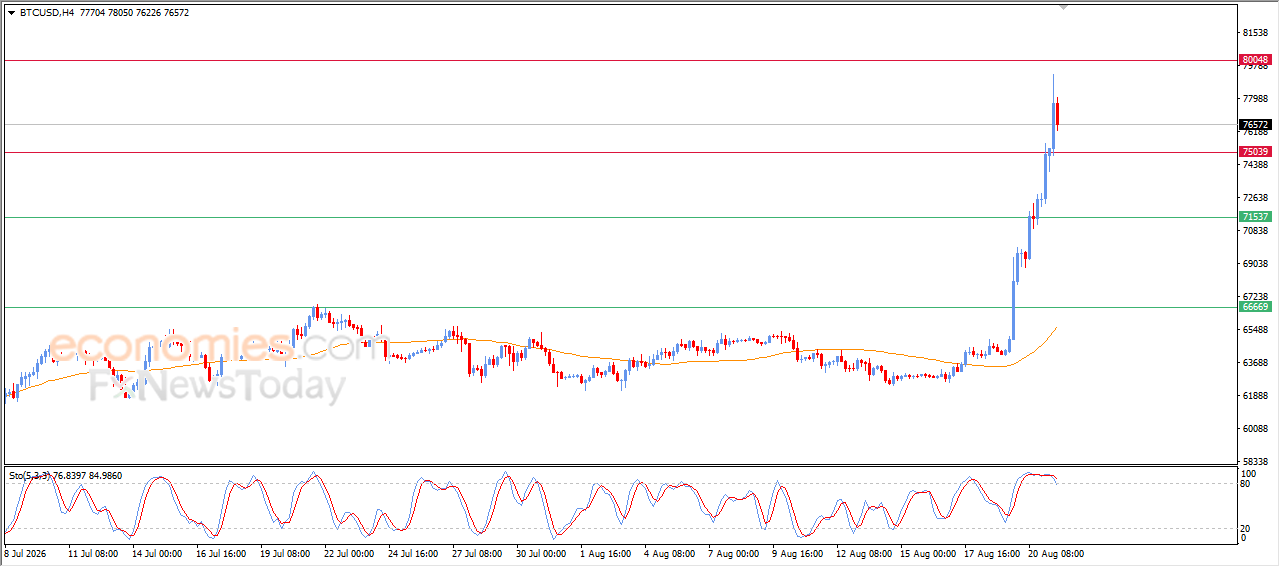Click the 81538 price axis value
1280x567 pixels.
[x=1254, y=33]
